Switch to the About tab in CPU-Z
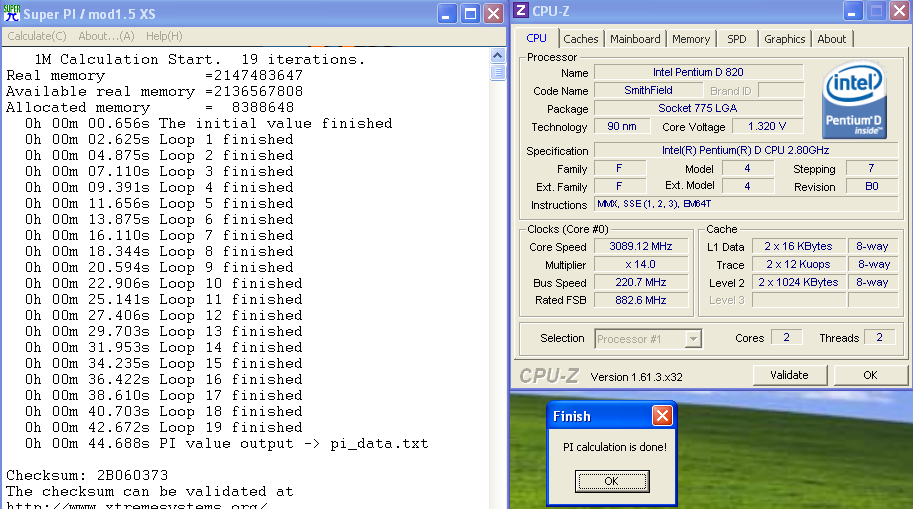 click(831, 39)
